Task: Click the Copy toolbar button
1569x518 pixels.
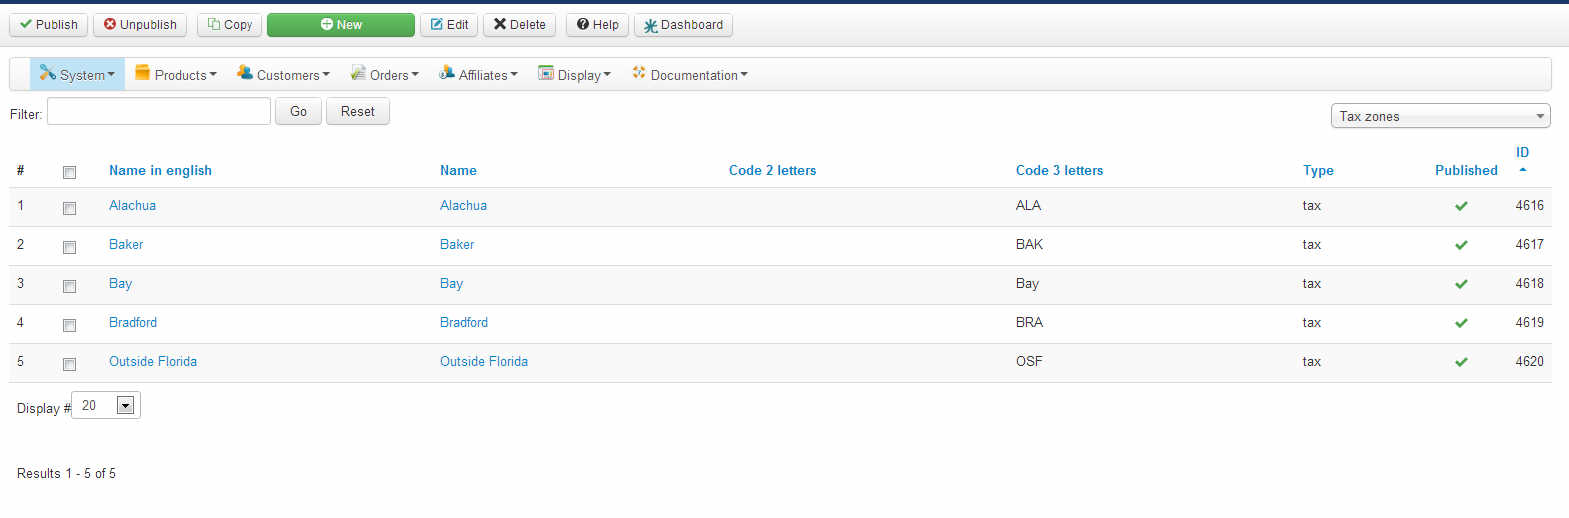Action: point(230,25)
